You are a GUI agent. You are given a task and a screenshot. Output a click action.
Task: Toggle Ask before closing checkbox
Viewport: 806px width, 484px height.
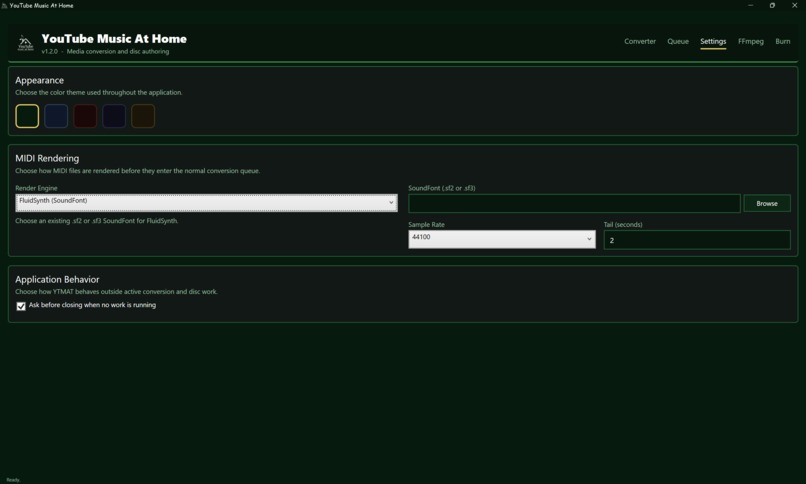(21, 306)
